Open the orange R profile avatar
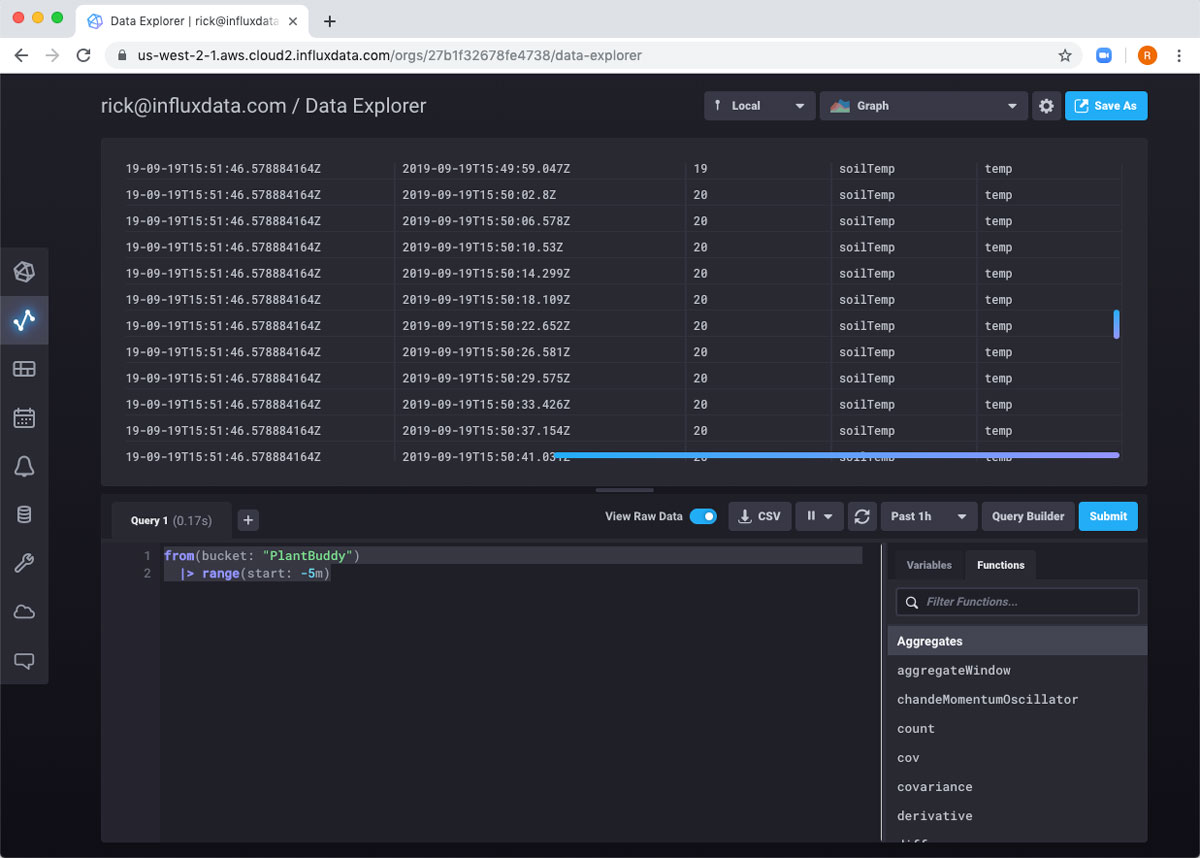The height and width of the screenshot is (858, 1200). tap(1147, 56)
